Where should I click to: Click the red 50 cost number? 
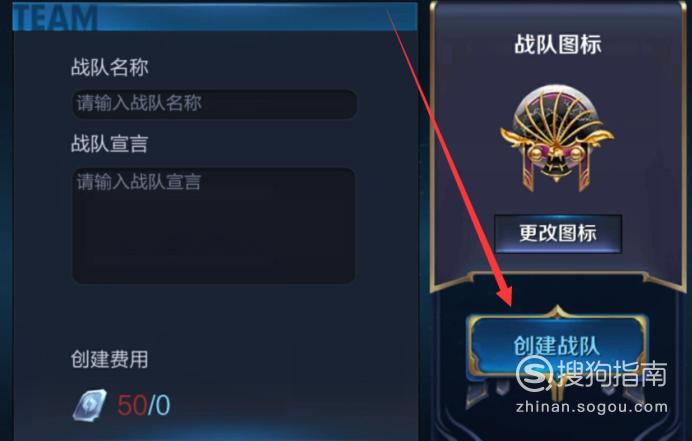[132, 405]
